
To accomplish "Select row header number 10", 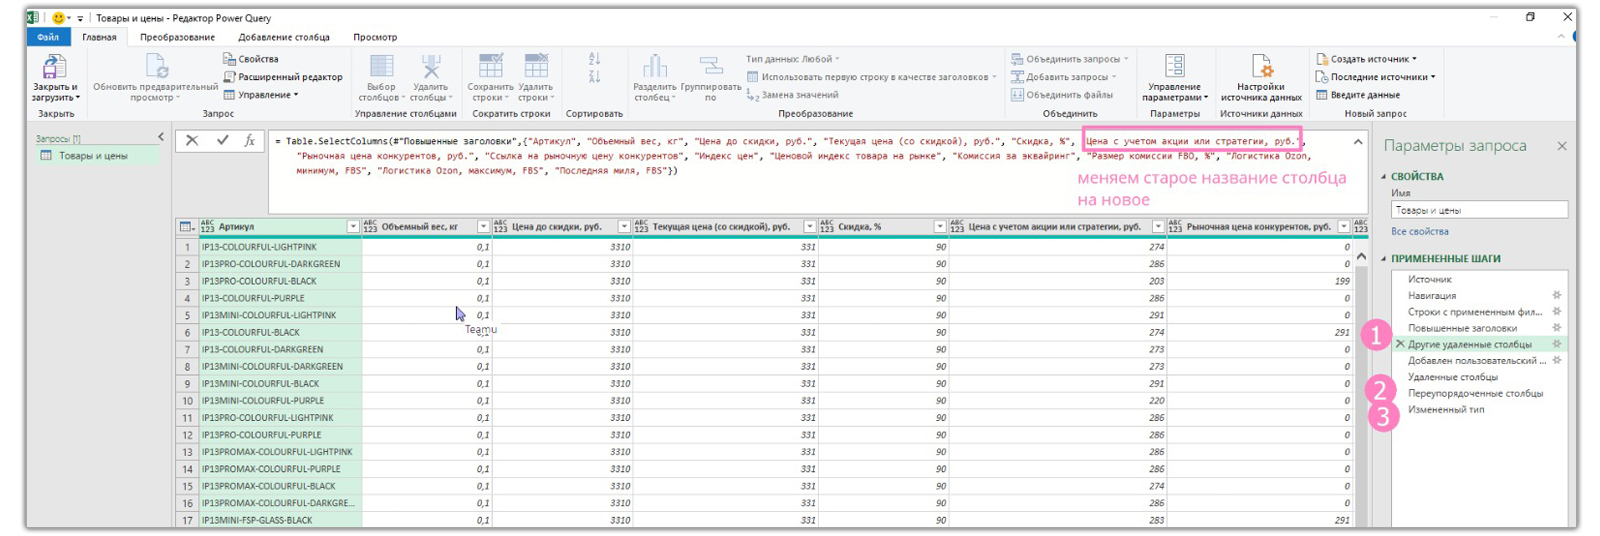I will (187, 400).
